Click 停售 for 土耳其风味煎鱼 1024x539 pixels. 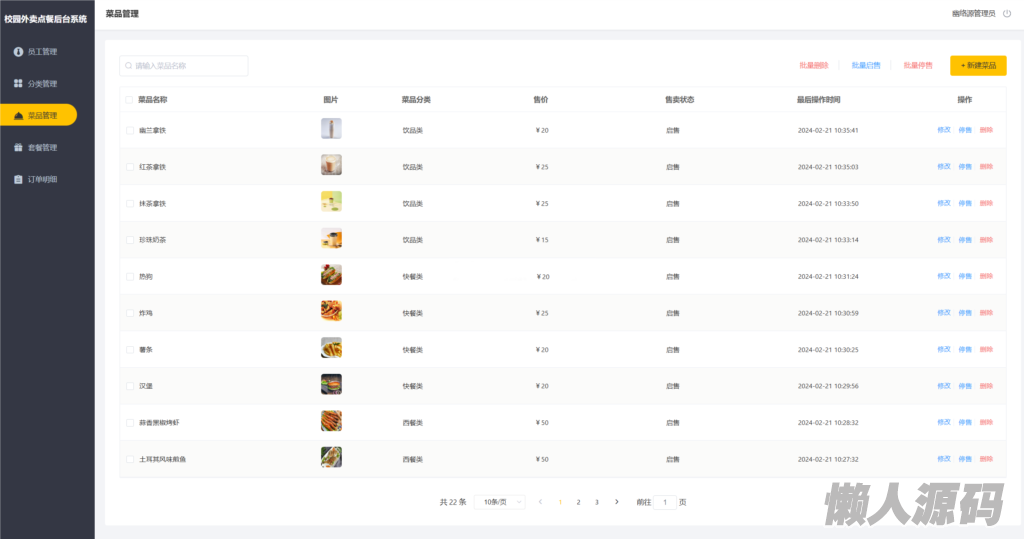pyautogui.click(x=965, y=459)
